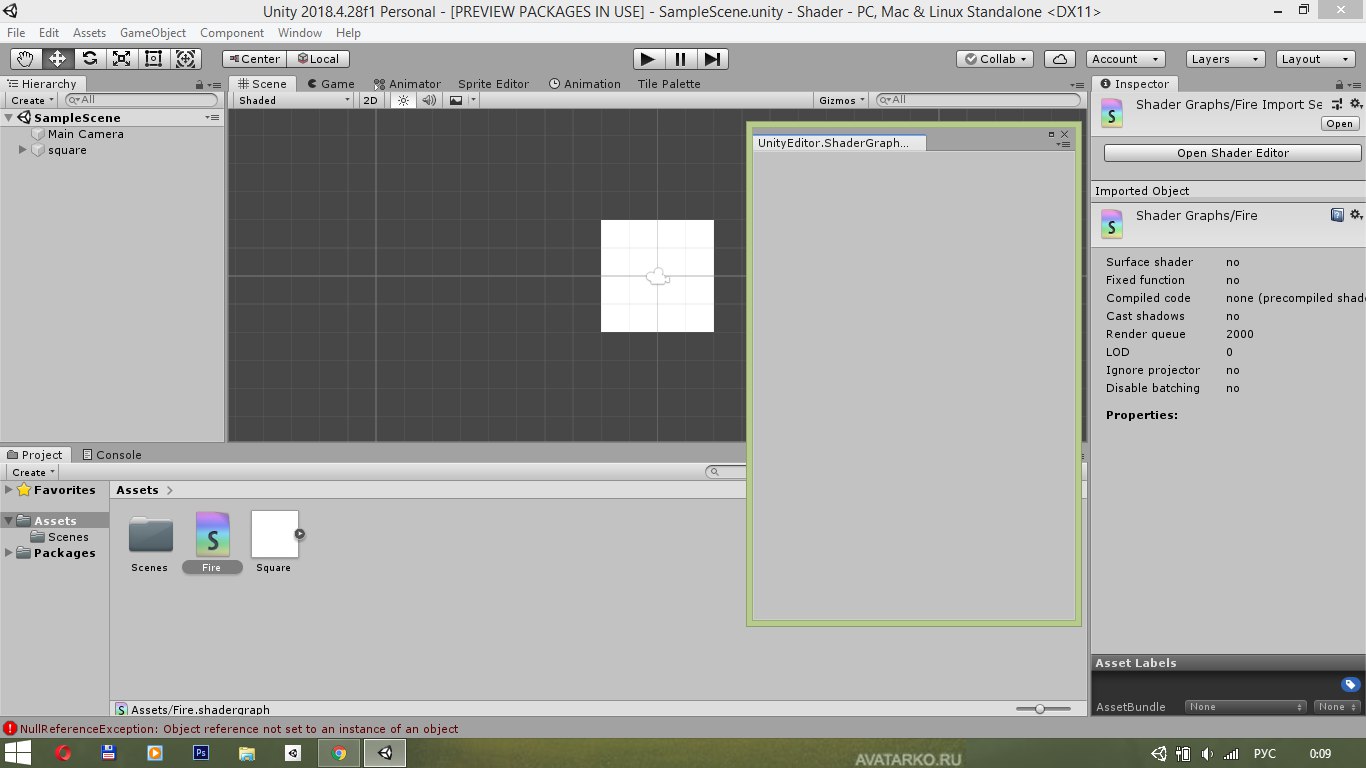Click the UnityEditor.ShaderGraph window tab
This screenshot has width=1366, height=768.
839,143
